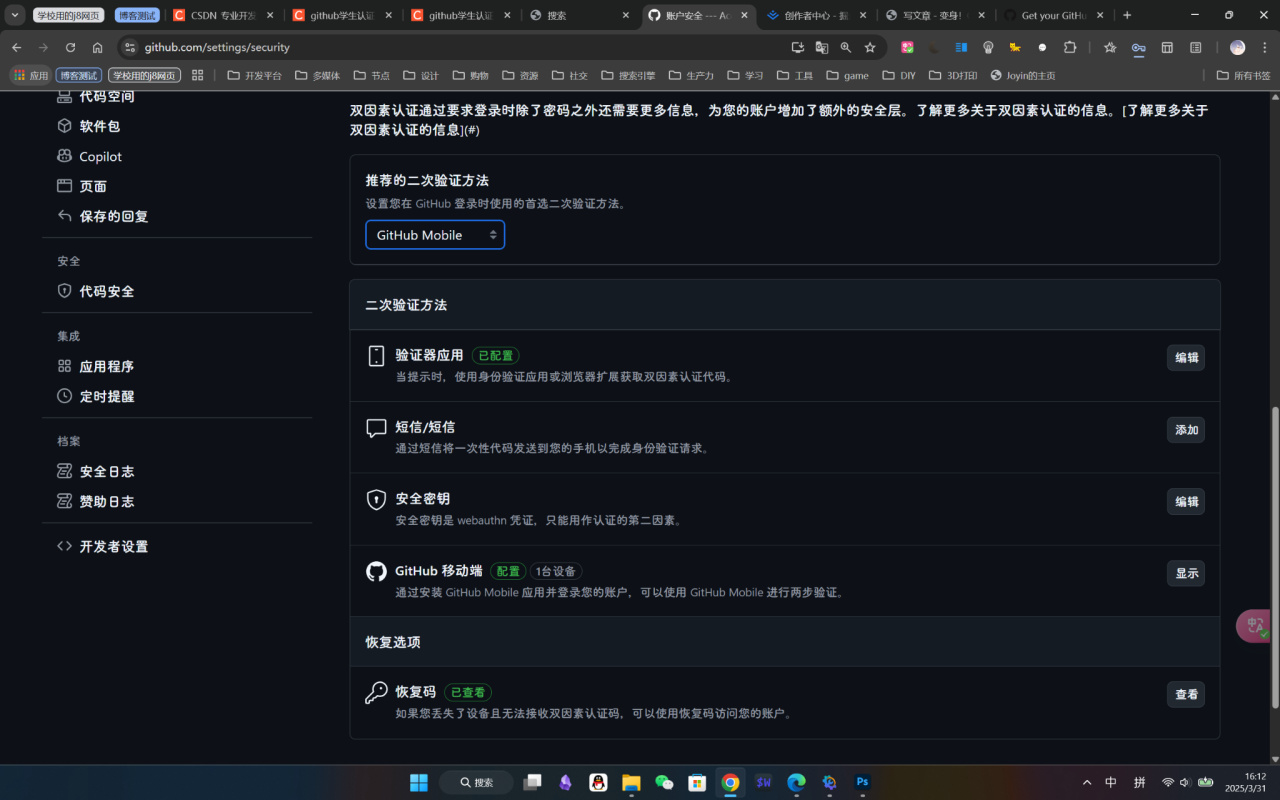
Task: Switch to the CSDN 专业开发 tab
Action: coord(222,16)
